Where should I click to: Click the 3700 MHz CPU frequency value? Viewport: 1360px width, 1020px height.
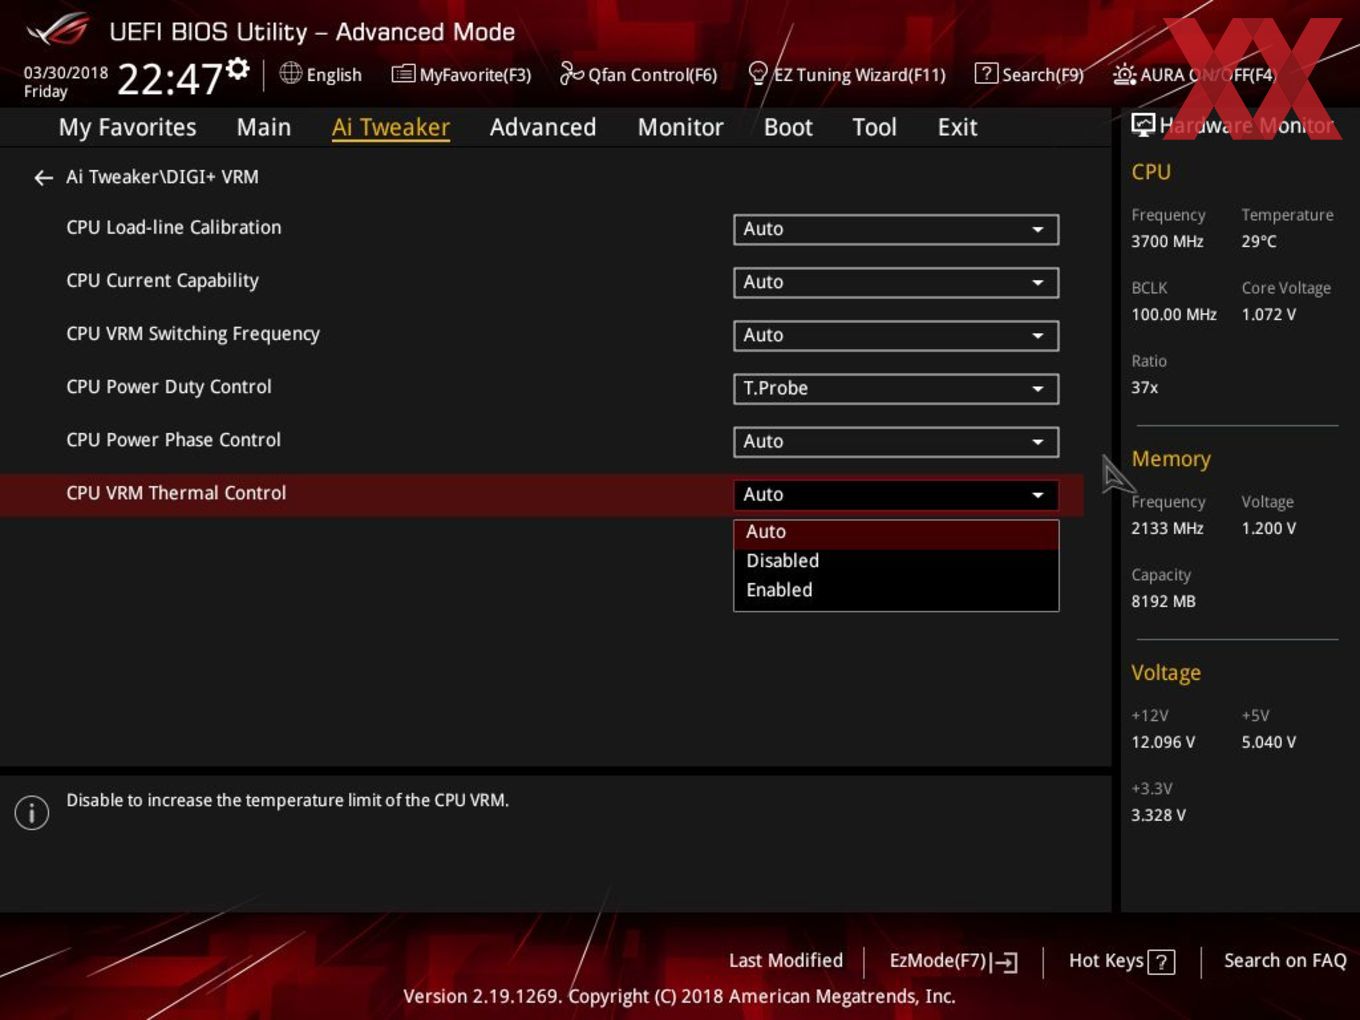[1167, 242]
